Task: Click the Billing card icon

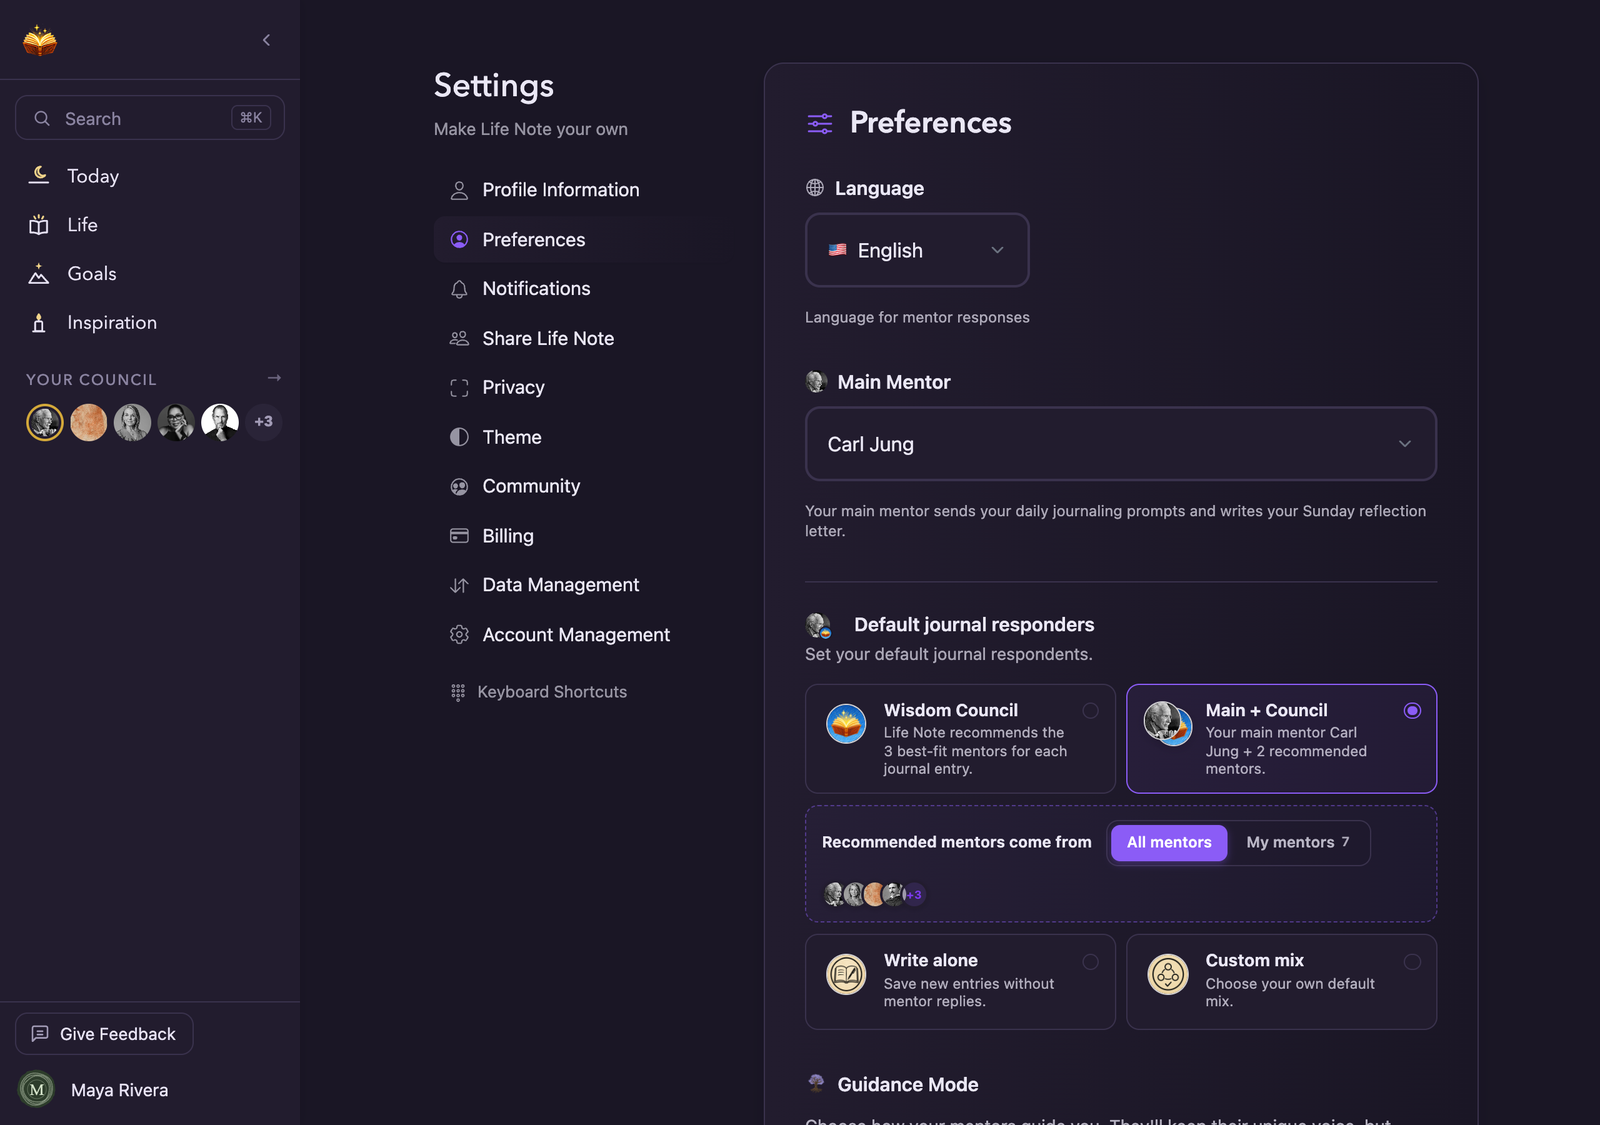Action: tap(459, 536)
